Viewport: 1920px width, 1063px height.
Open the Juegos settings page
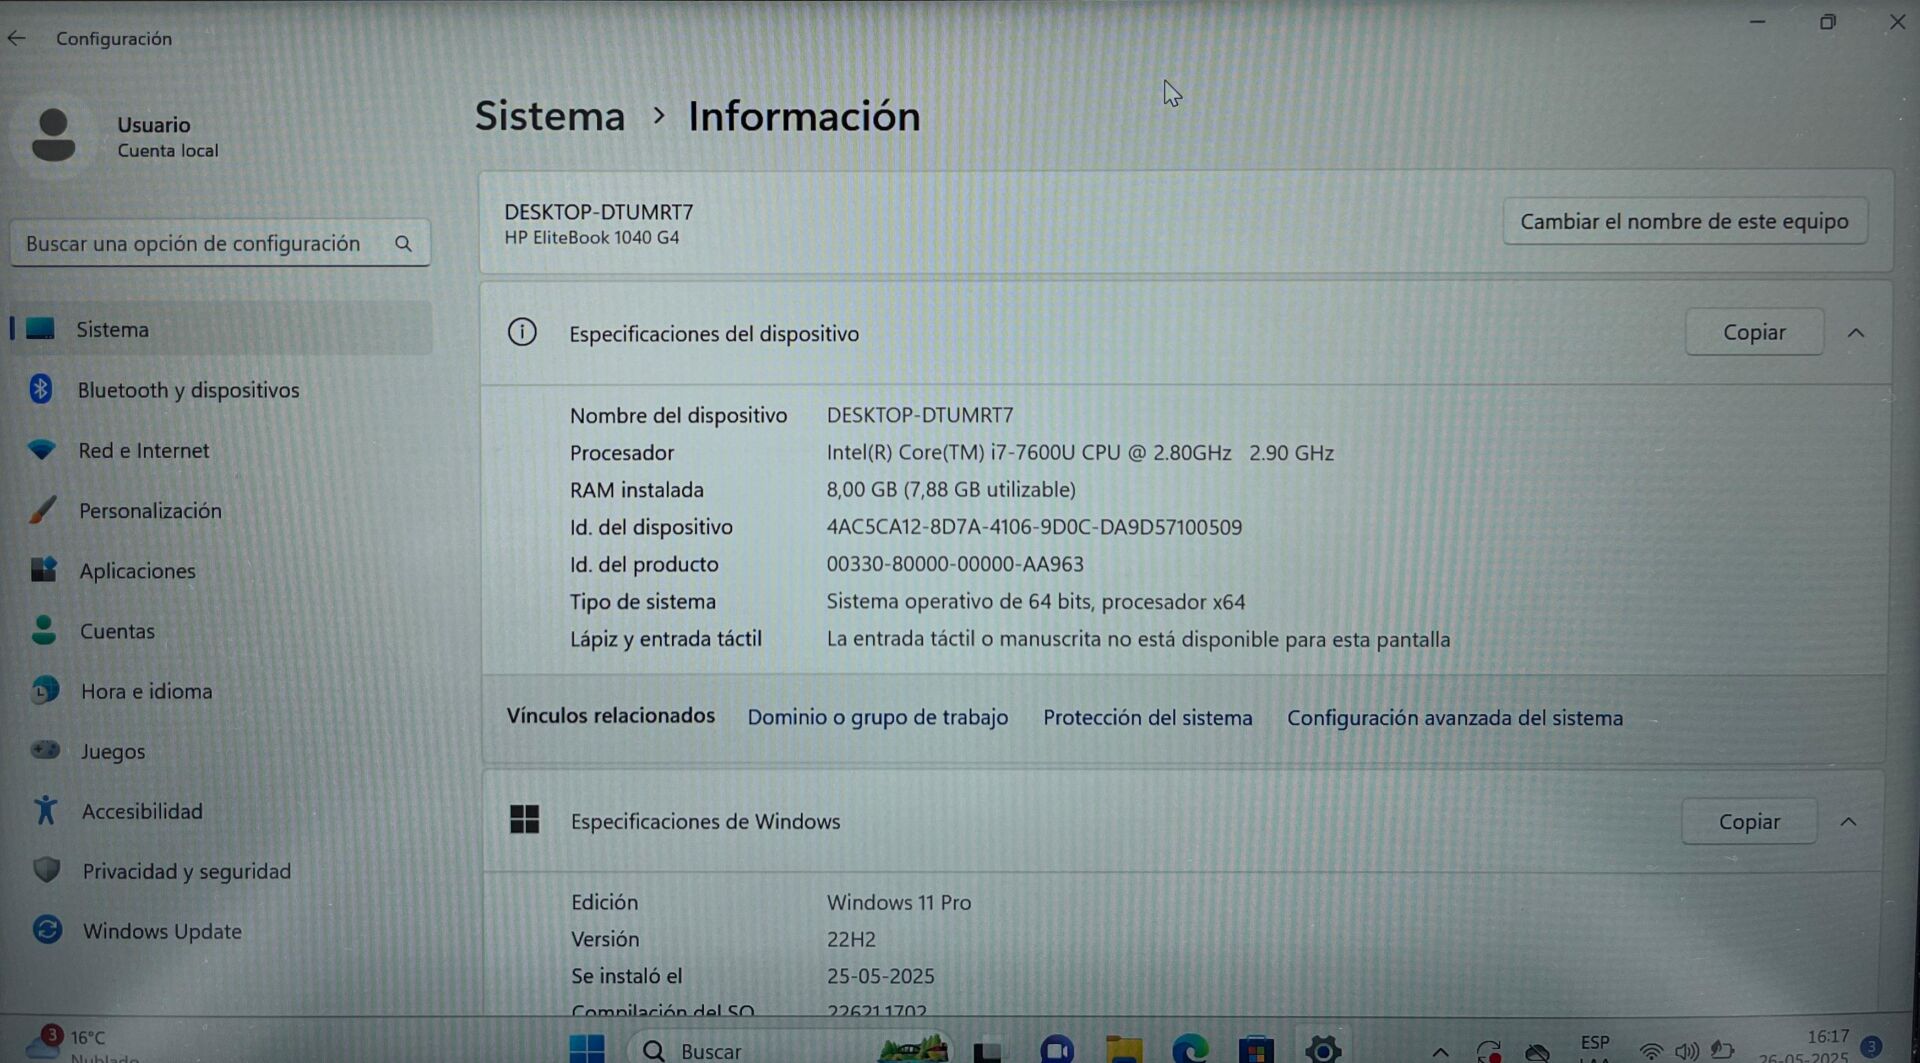tap(112, 751)
